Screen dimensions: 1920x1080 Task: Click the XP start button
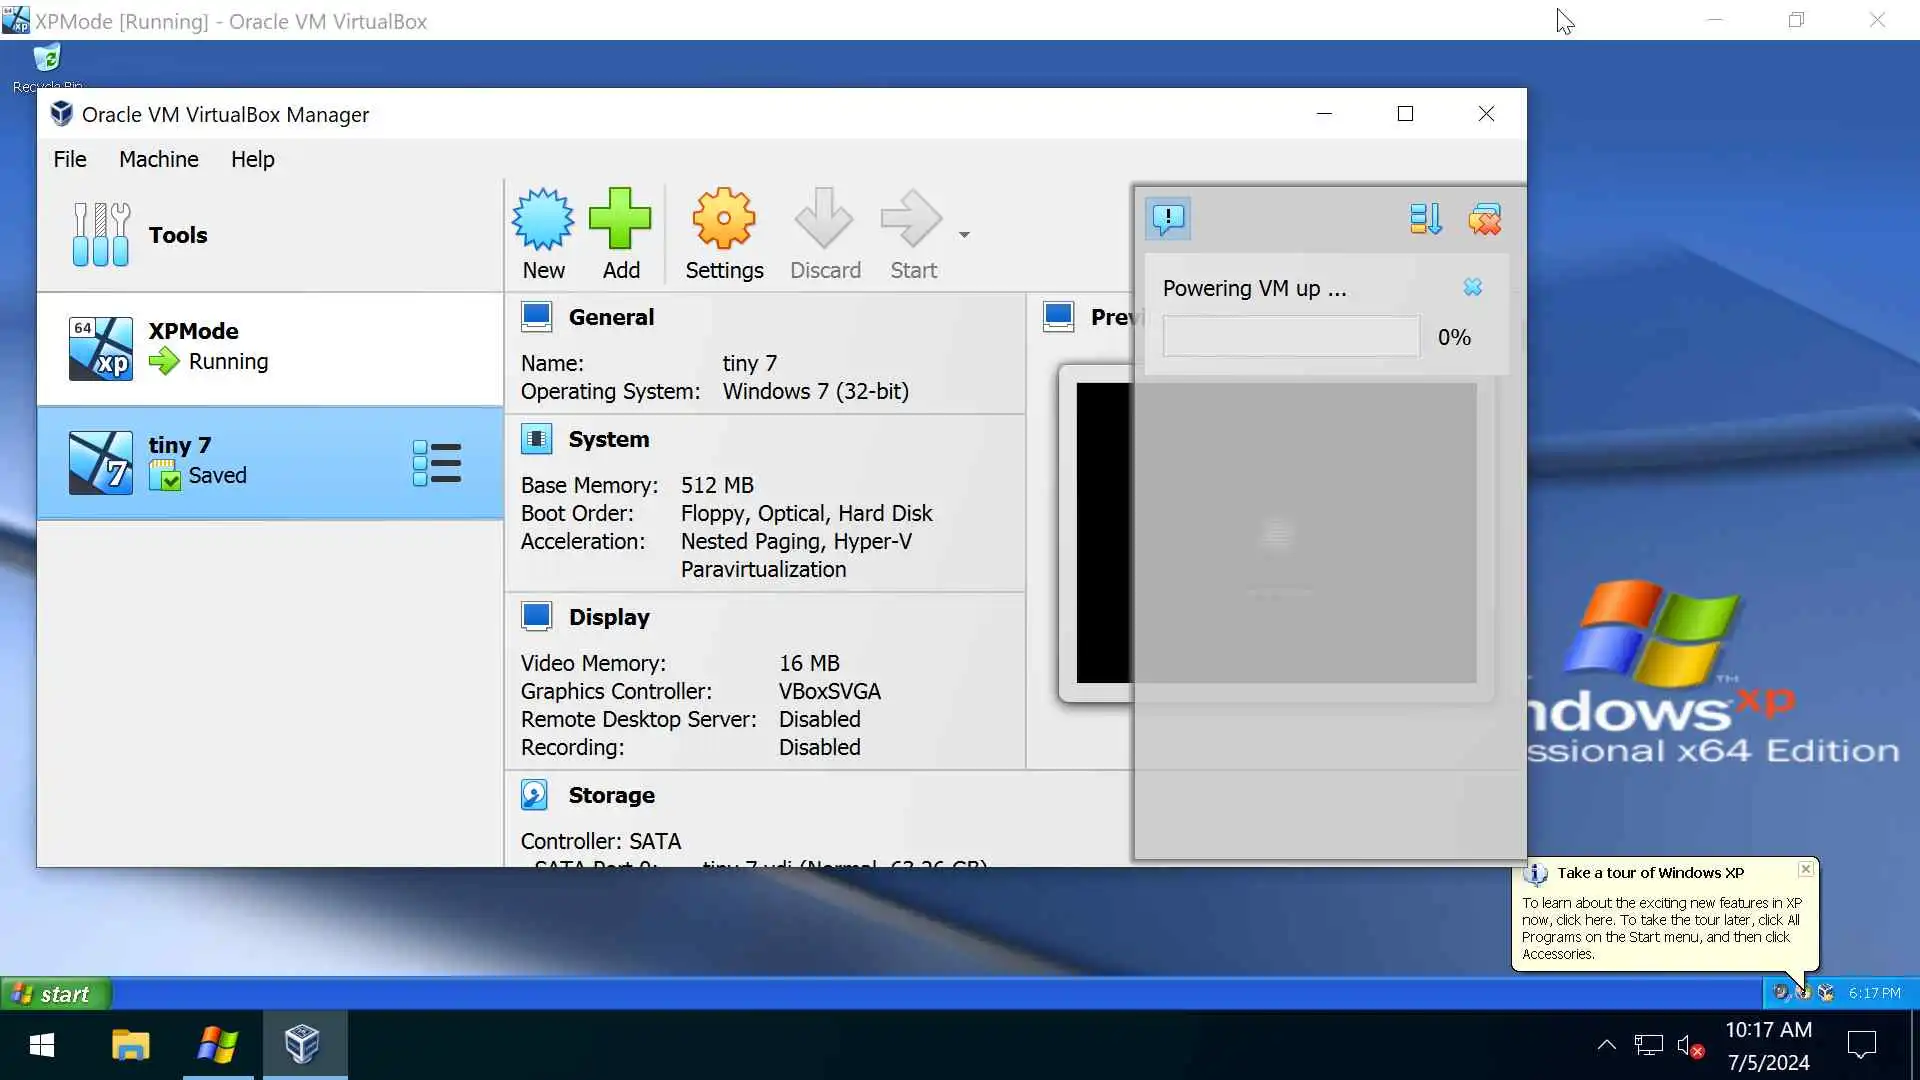pos(56,994)
